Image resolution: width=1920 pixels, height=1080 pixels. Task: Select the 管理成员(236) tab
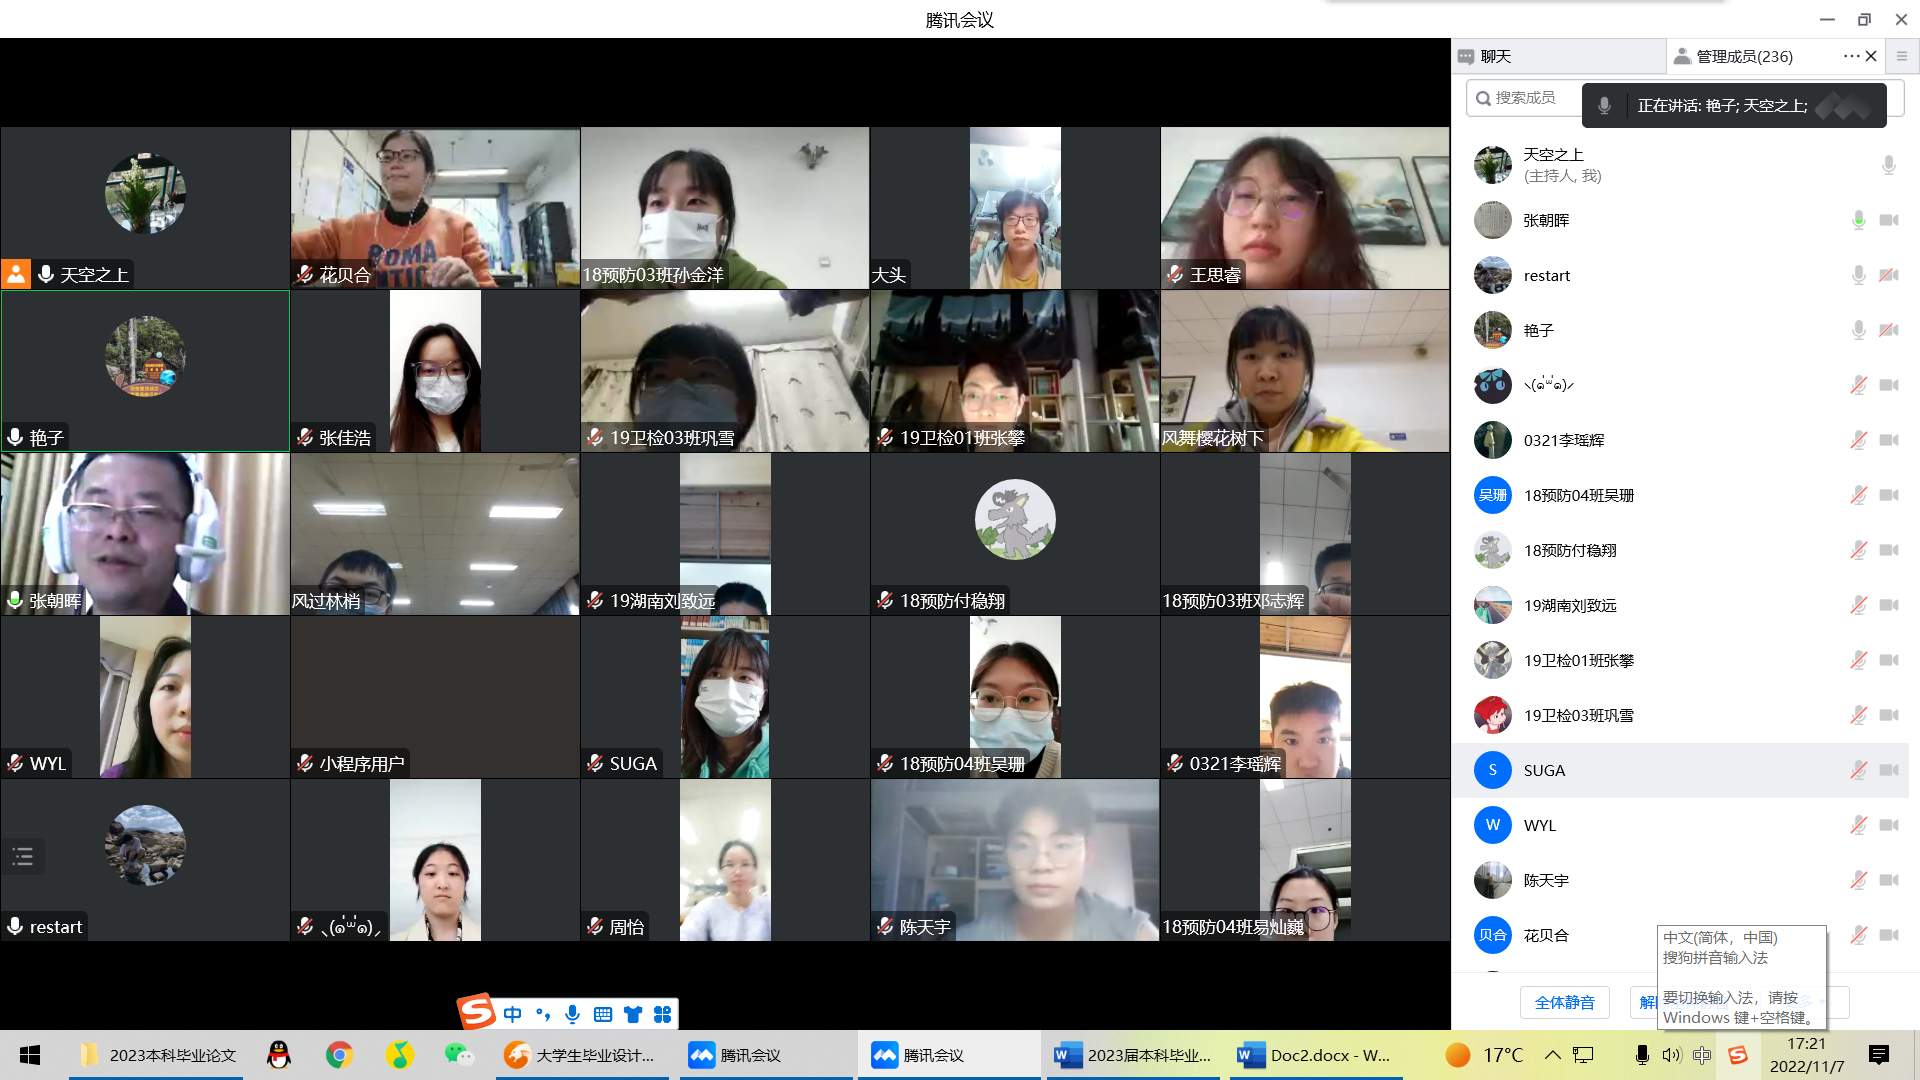coord(1744,56)
